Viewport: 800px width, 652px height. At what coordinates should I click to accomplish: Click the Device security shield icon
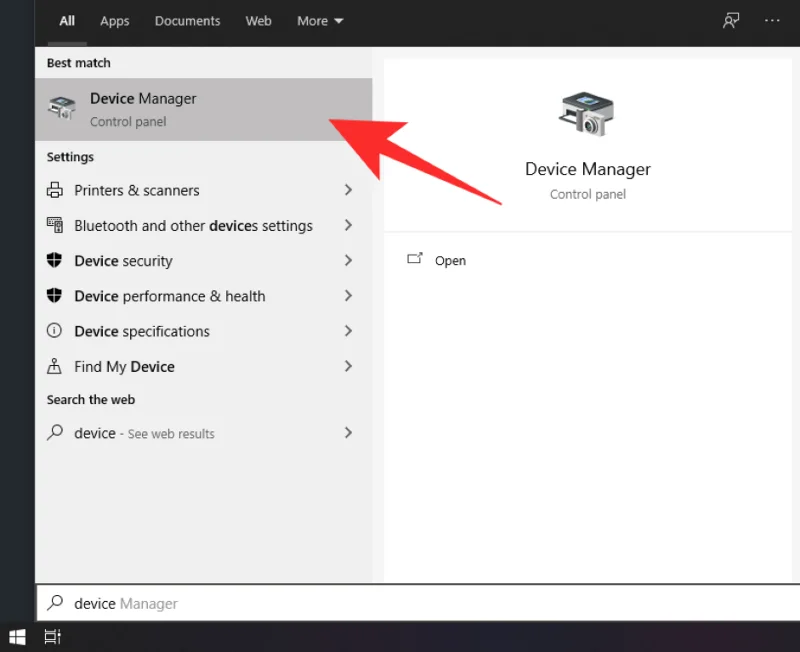[56, 261]
